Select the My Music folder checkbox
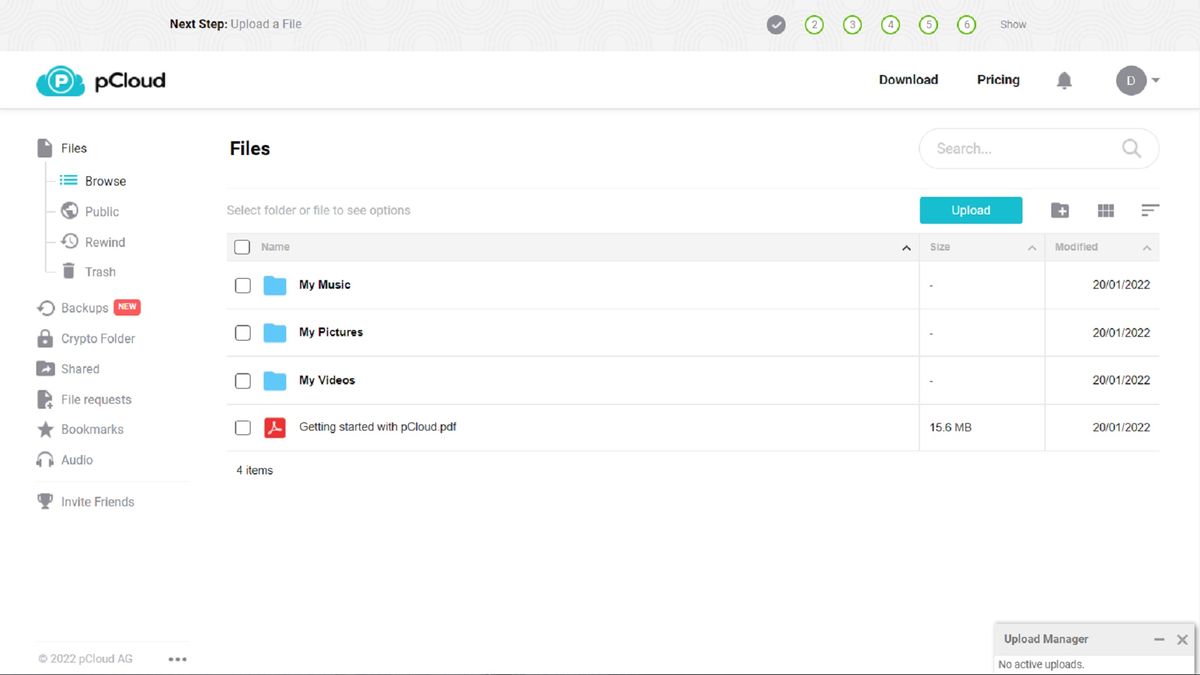 tap(242, 285)
